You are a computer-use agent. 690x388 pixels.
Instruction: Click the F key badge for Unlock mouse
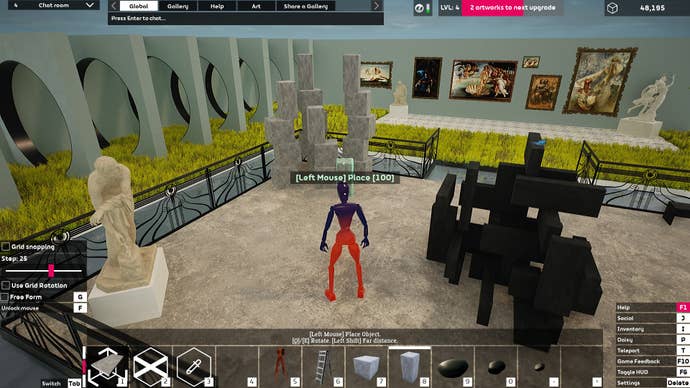coord(80,308)
